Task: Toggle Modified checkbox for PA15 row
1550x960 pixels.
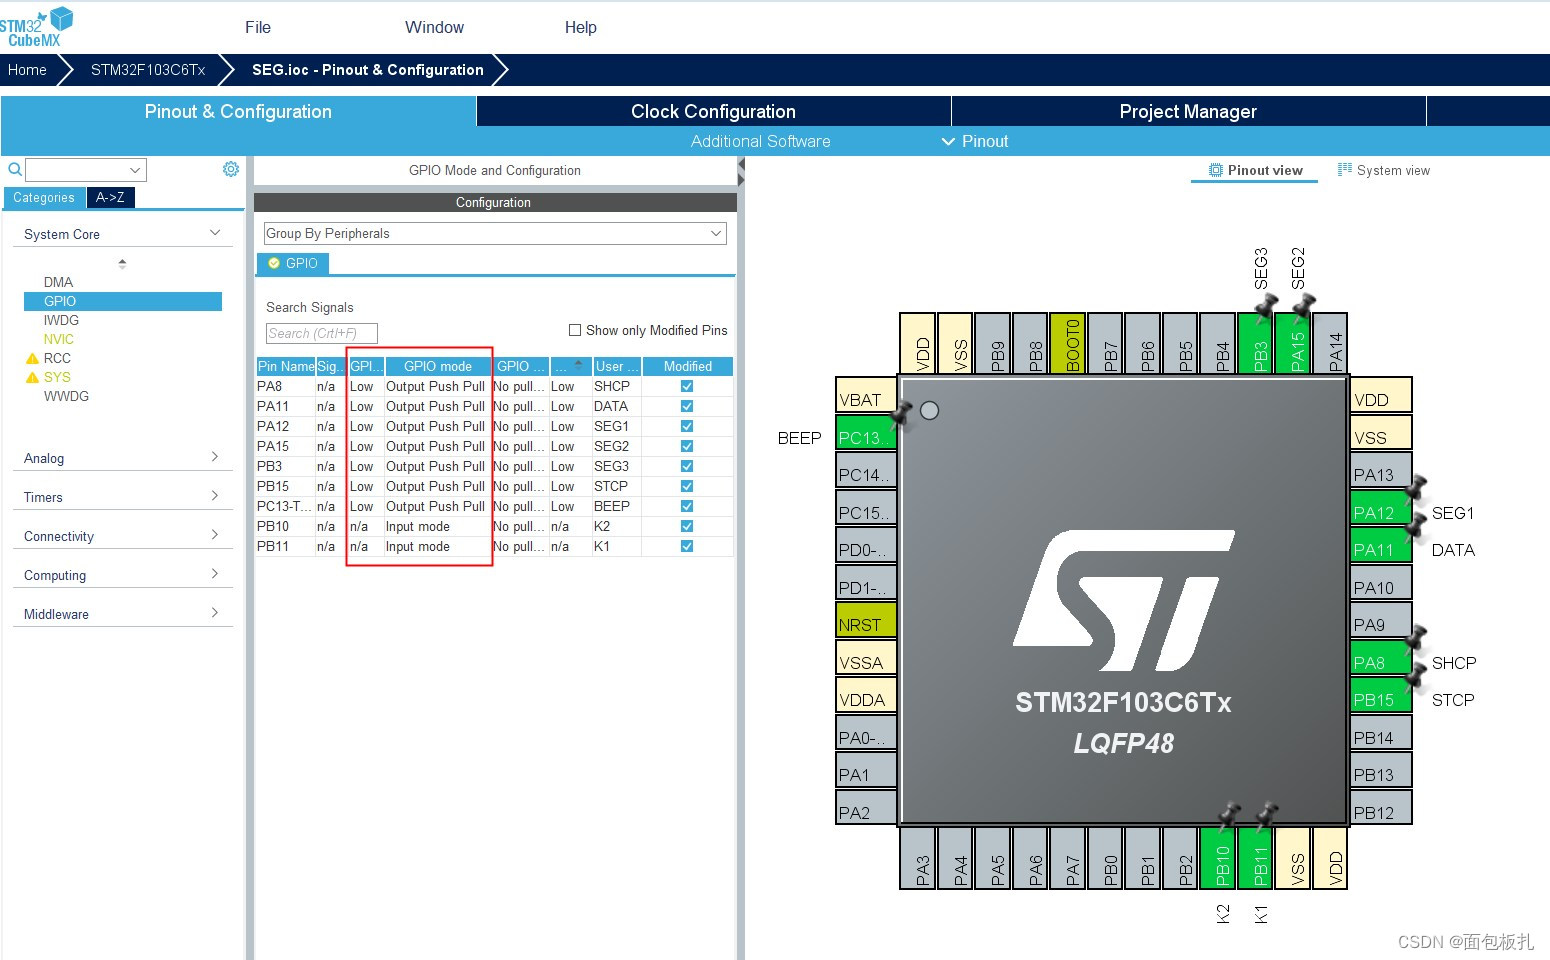Action: point(687,446)
